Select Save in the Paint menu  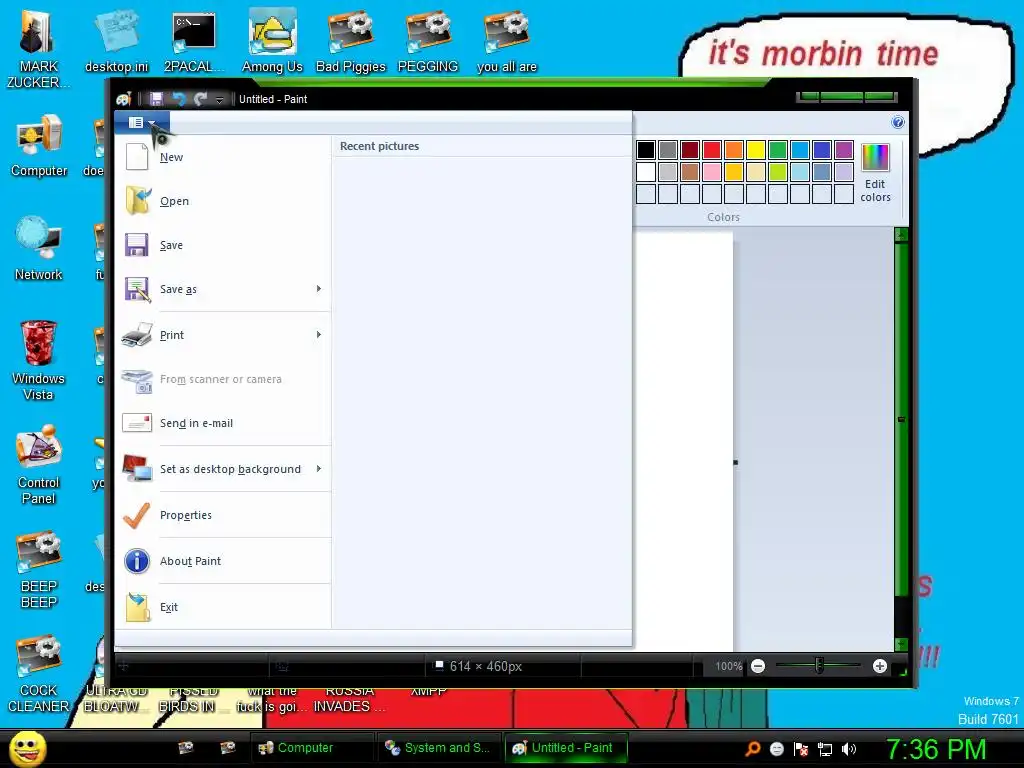223,245
